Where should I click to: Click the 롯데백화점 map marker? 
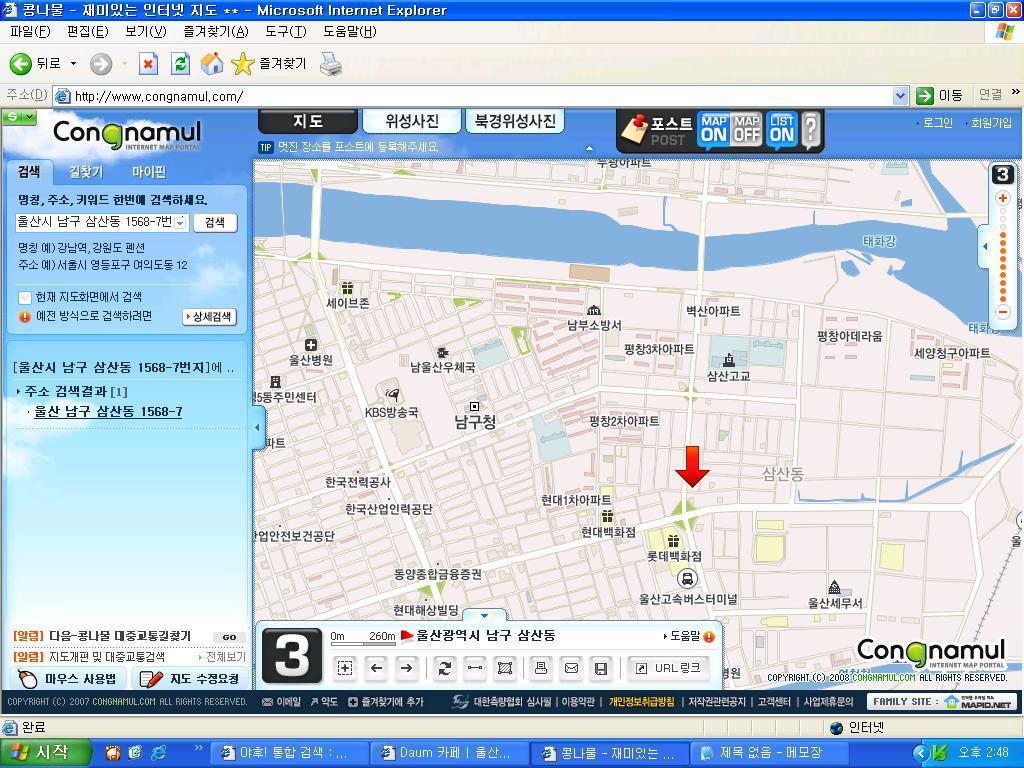tap(673, 541)
